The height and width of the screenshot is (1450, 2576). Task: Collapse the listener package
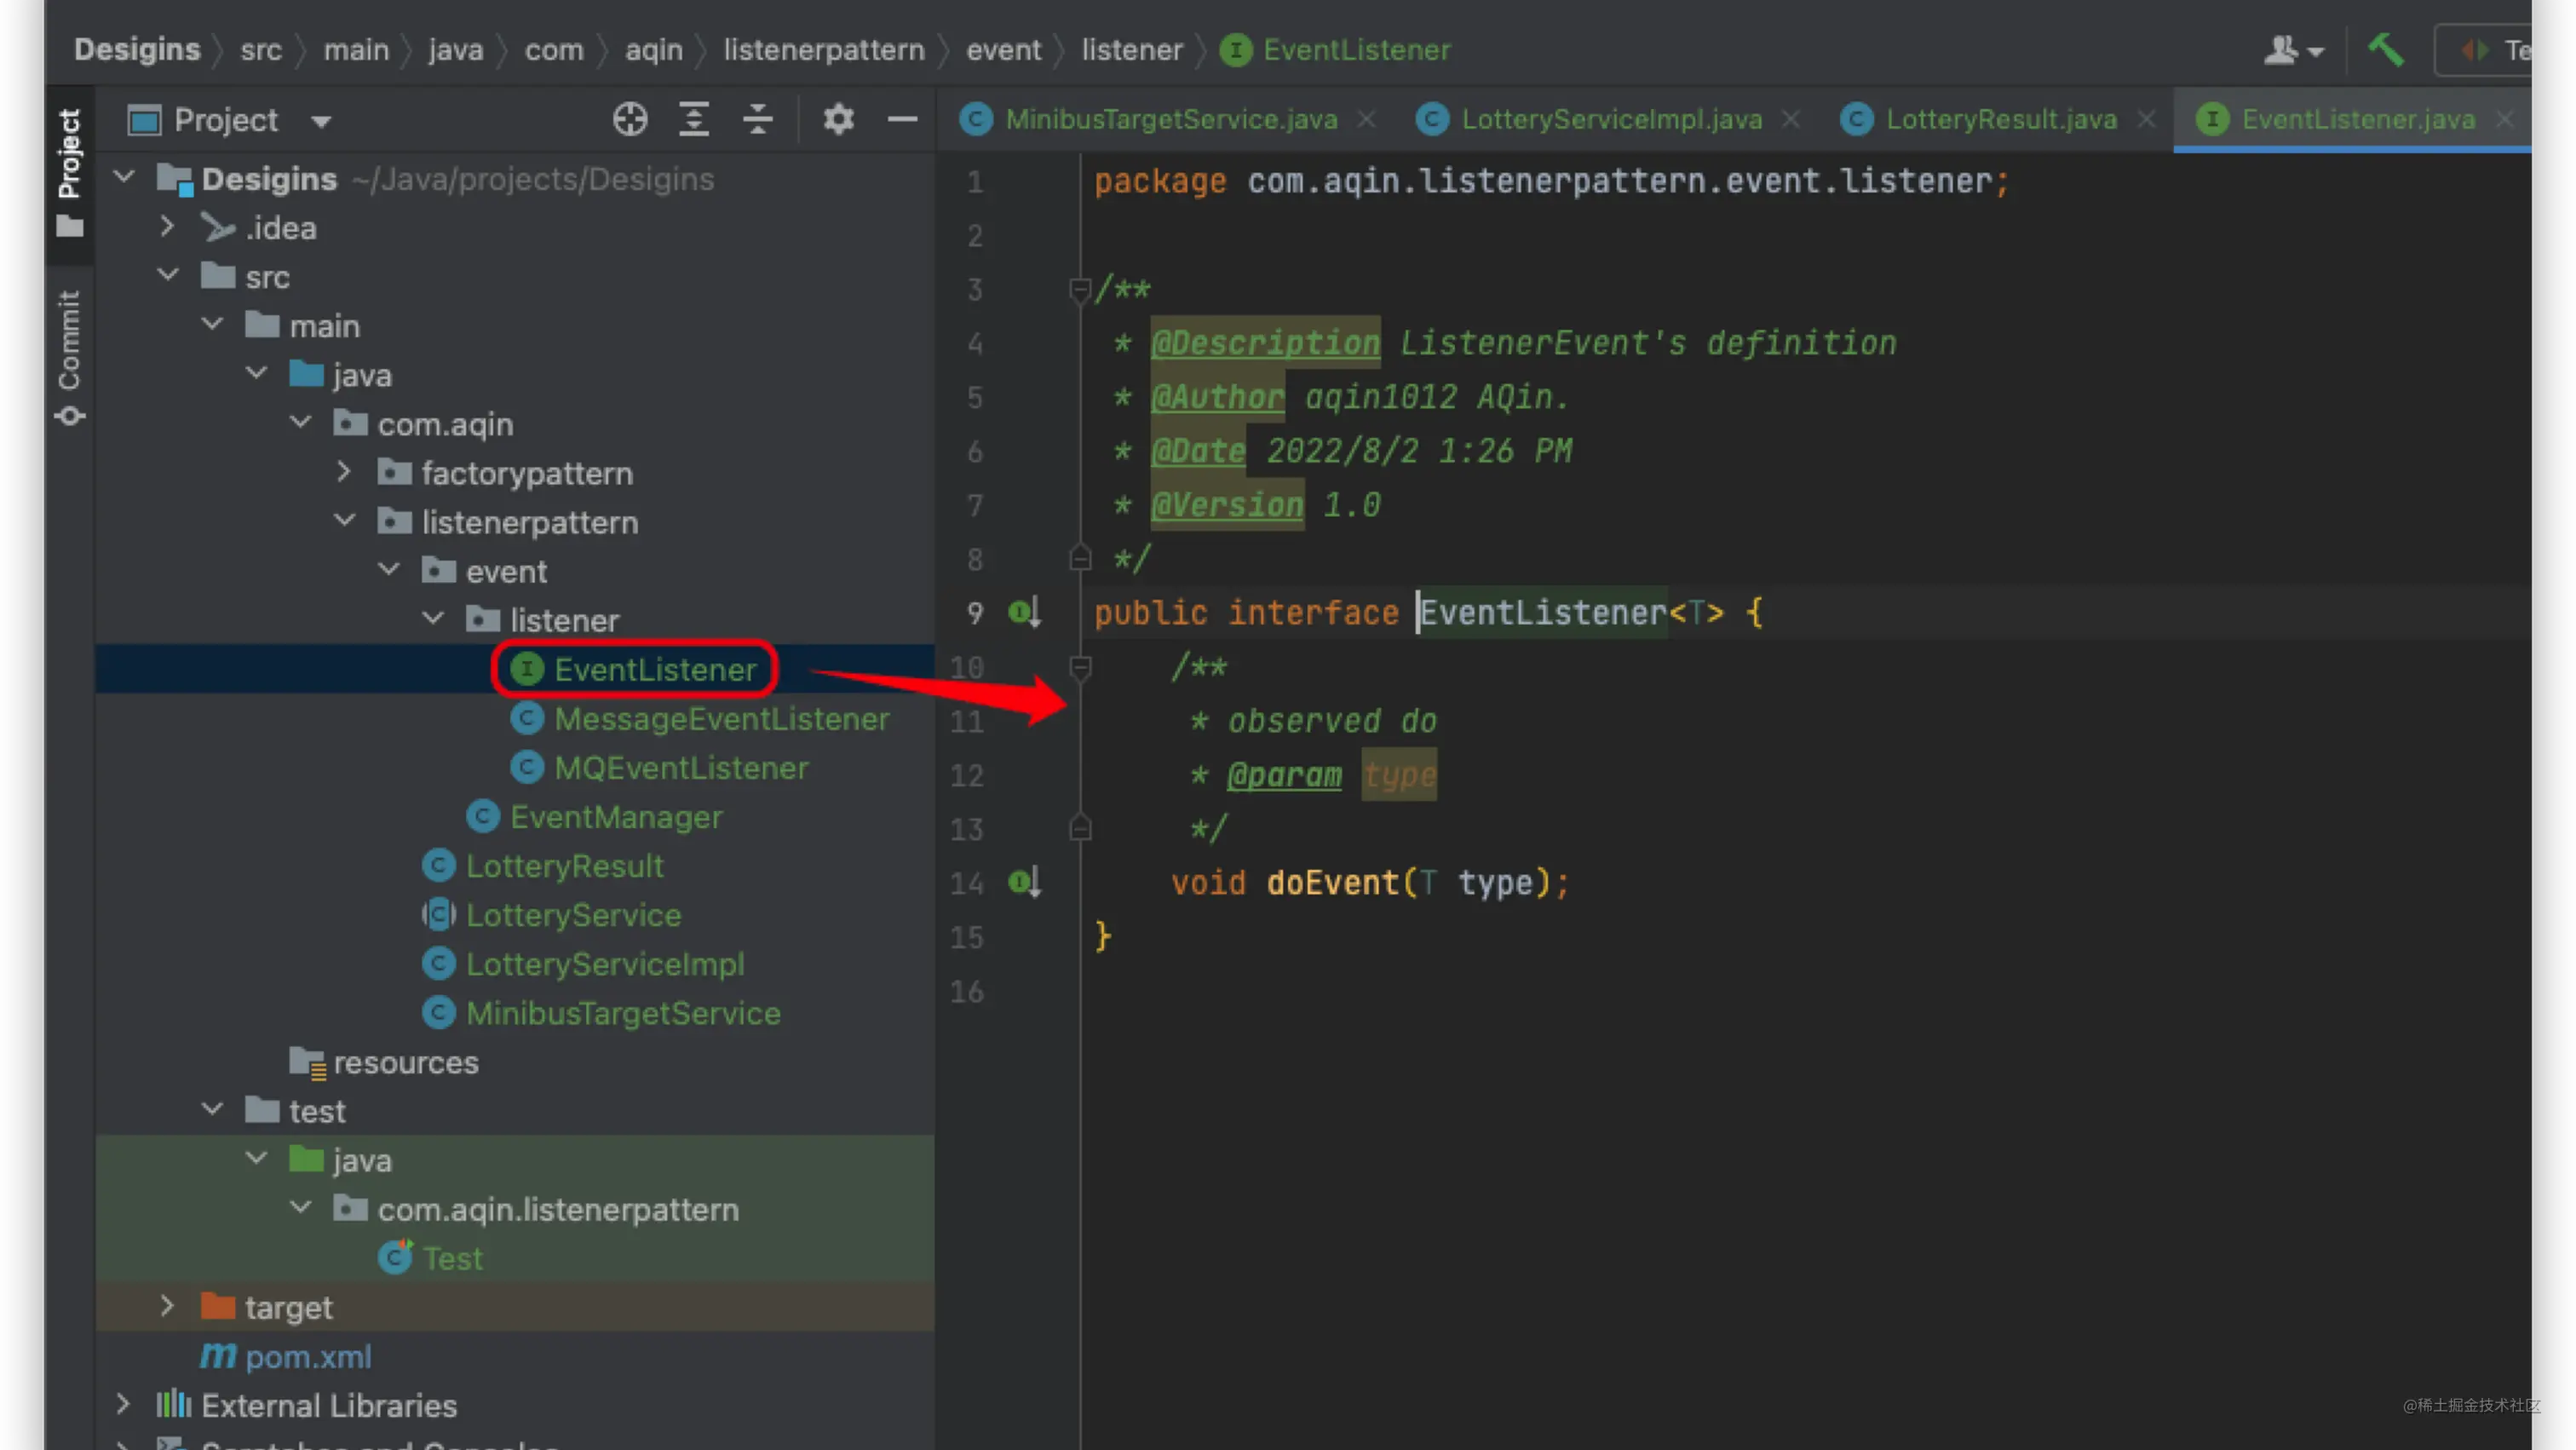(x=432, y=619)
